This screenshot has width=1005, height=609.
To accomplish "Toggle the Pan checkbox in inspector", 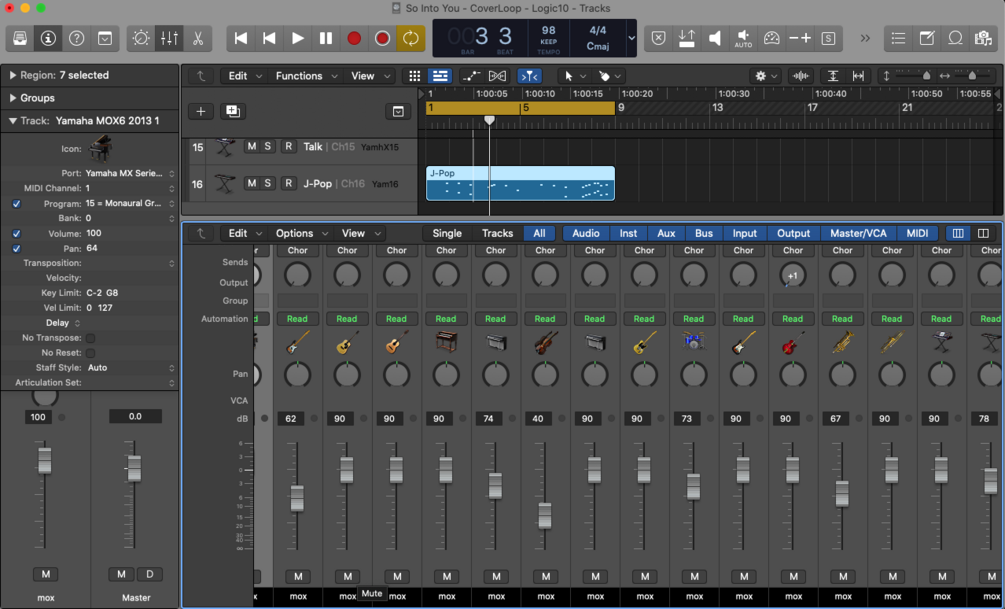I will coord(17,249).
